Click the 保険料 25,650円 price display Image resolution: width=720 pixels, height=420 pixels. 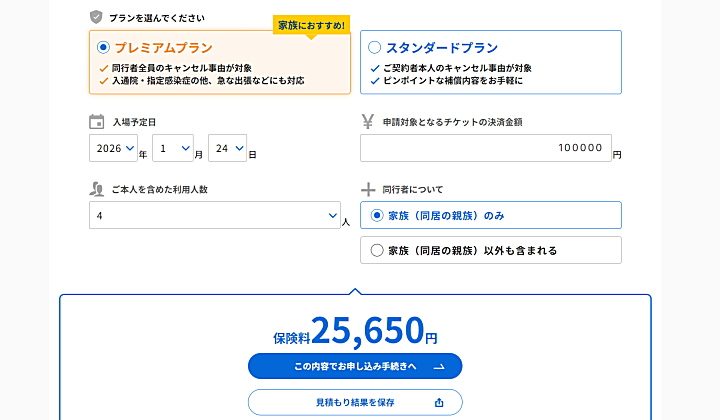pos(355,329)
